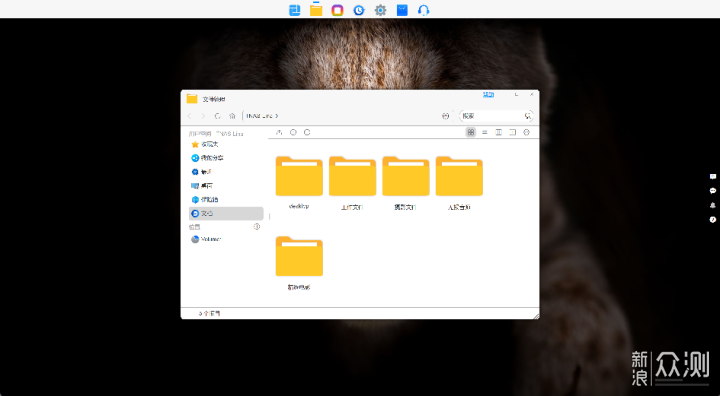Click the blue help link in title bar

click(488, 95)
